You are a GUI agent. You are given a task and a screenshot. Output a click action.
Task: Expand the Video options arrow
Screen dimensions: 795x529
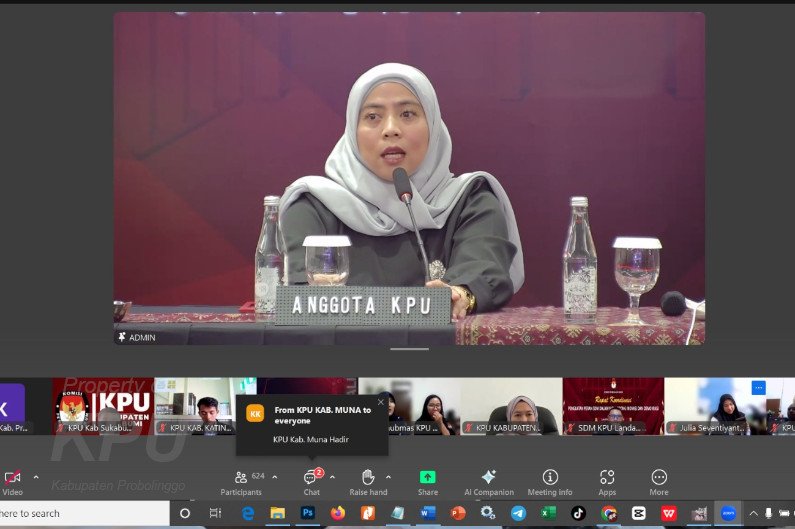pos(36,477)
